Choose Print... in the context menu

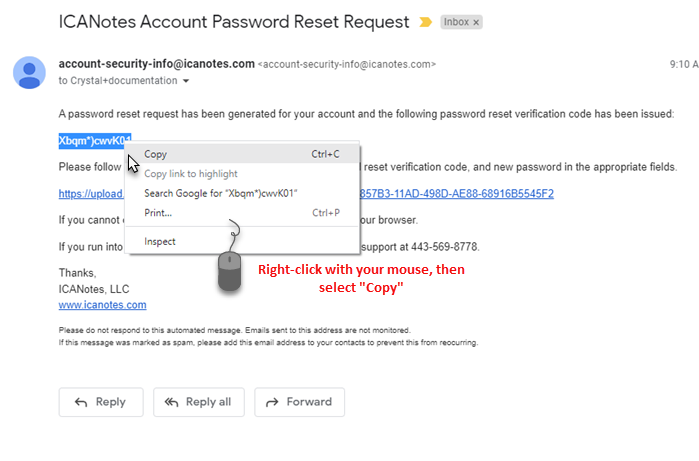coord(158,212)
